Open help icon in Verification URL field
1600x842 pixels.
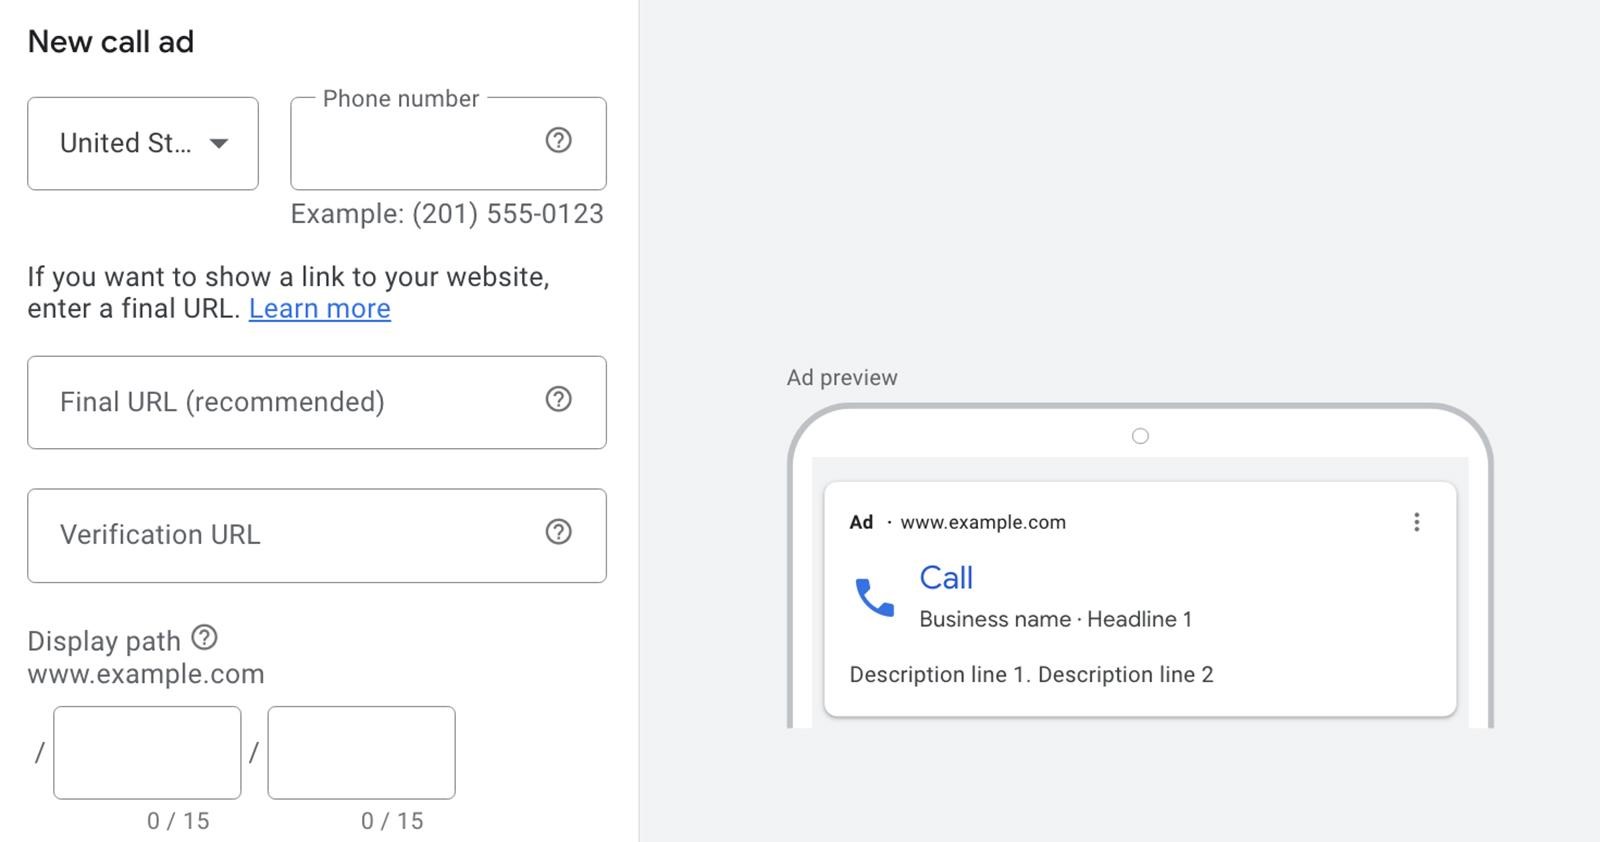[558, 532]
